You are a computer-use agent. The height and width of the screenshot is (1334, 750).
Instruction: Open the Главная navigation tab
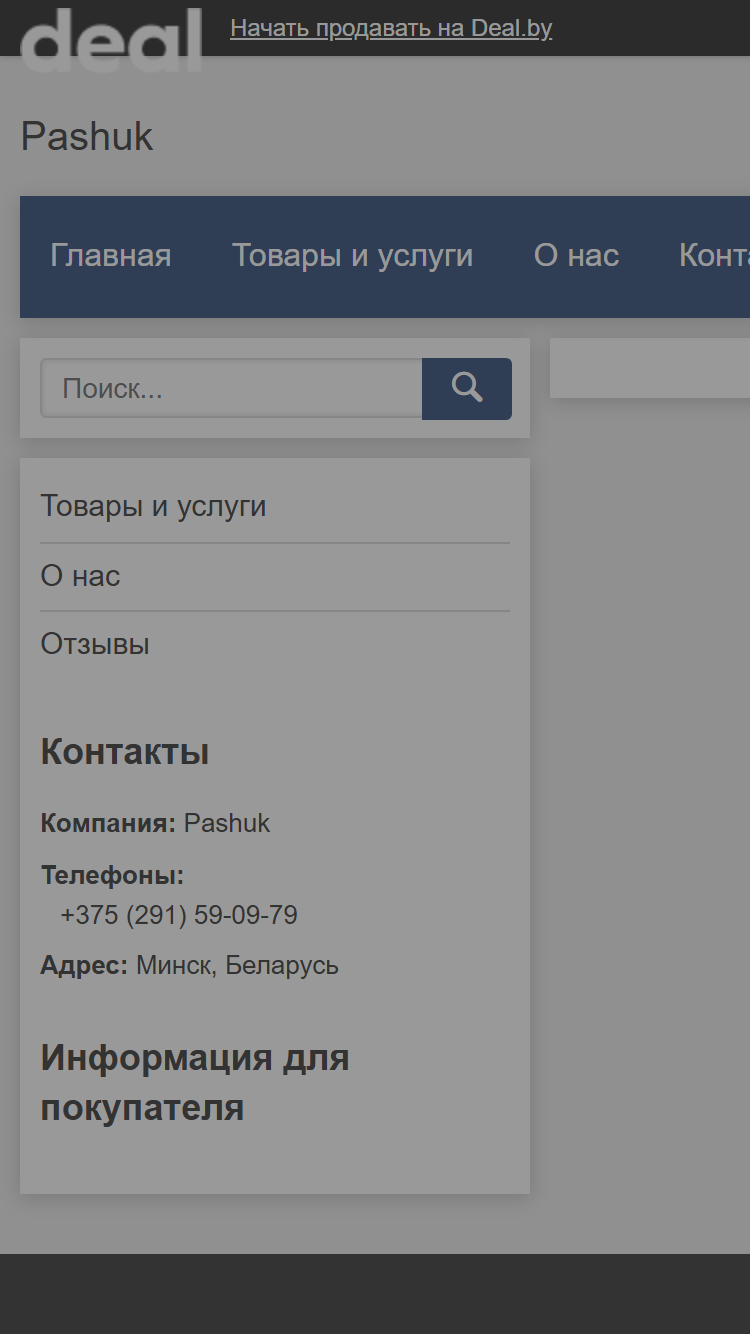tap(111, 256)
